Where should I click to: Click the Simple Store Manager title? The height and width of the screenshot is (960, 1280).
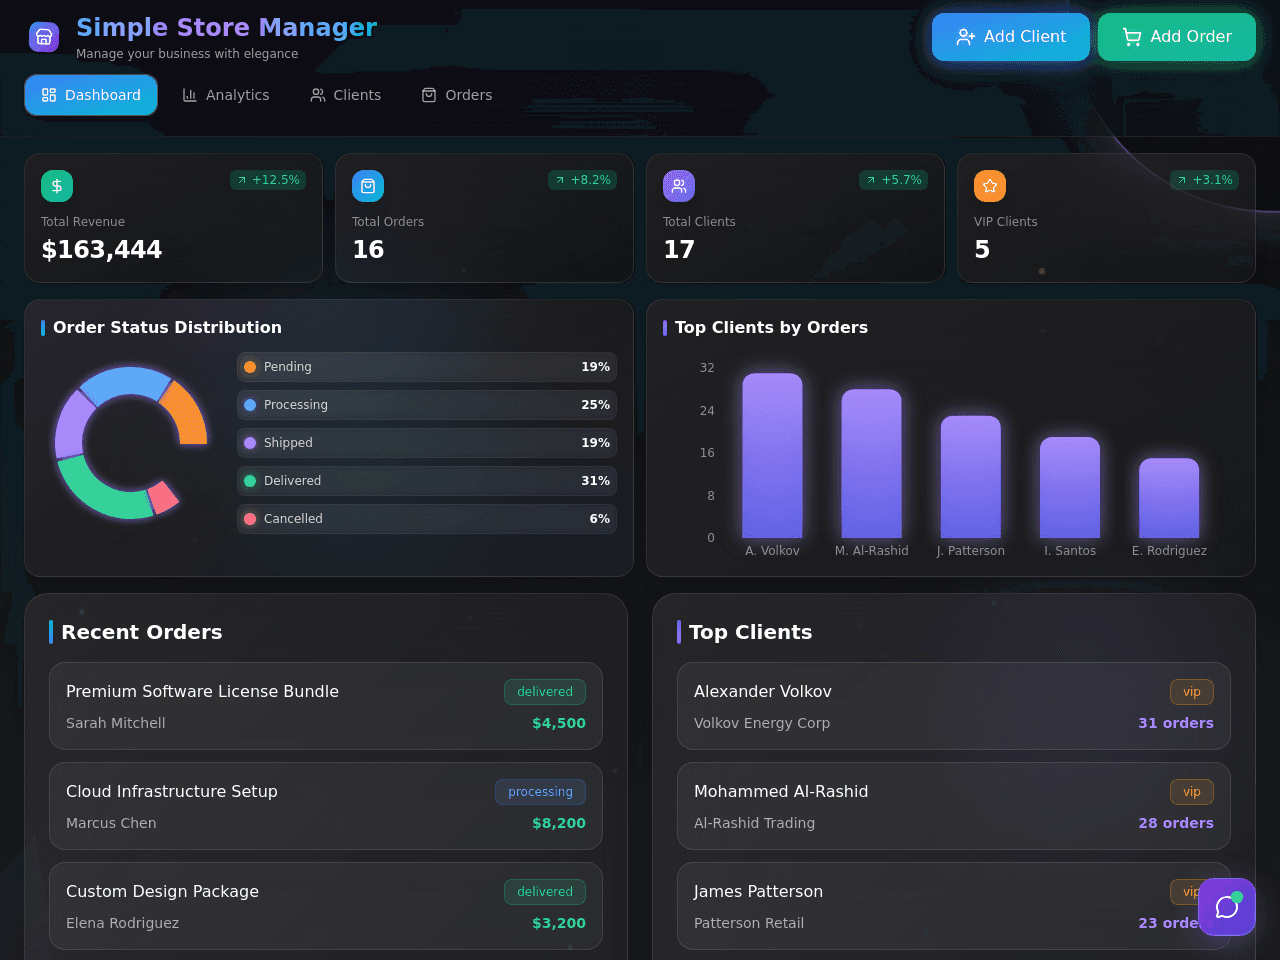click(227, 28)
